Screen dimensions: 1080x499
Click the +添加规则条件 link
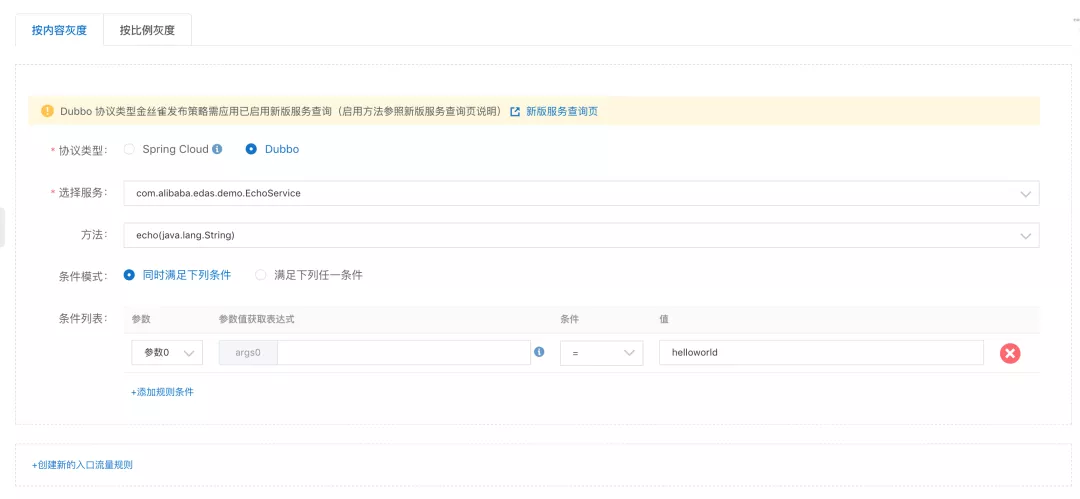pyautogui.click(x=162, y=392)
